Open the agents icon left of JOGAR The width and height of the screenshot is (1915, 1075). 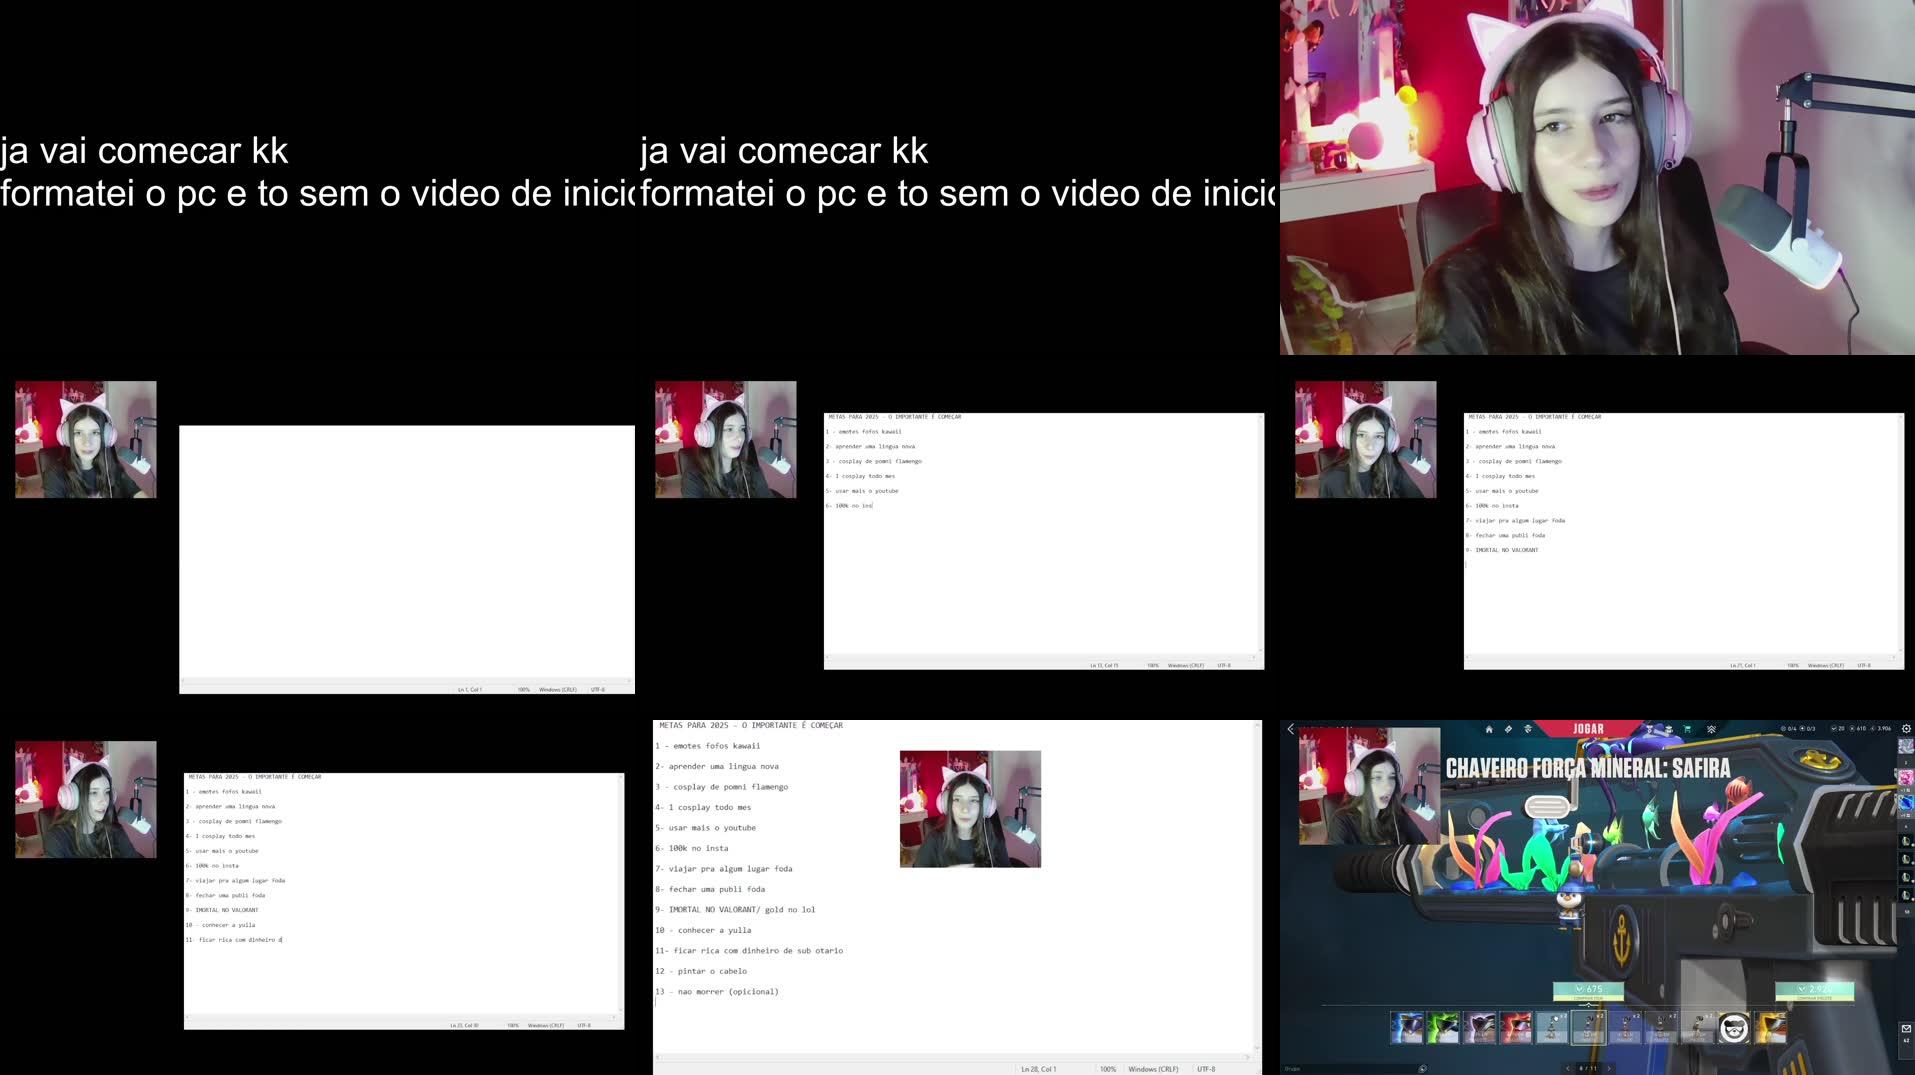click(1528, 729)
